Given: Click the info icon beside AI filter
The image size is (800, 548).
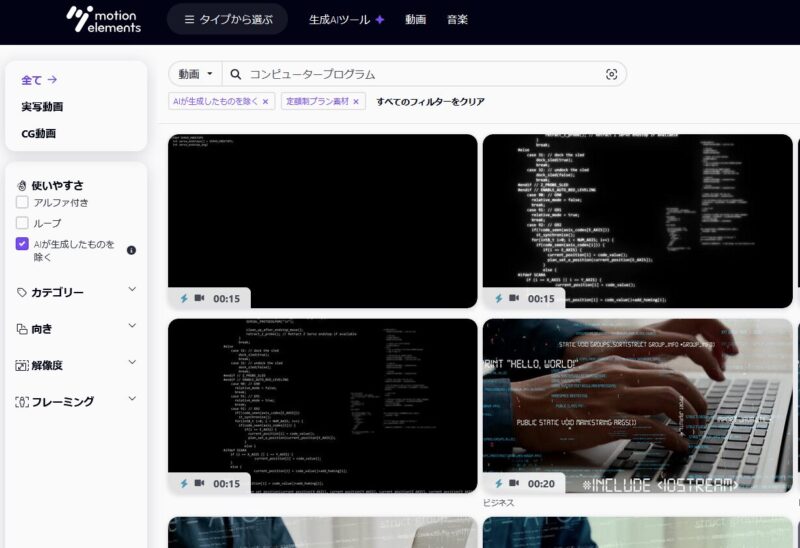Looking at the screenshot, I should click(131, 250).
